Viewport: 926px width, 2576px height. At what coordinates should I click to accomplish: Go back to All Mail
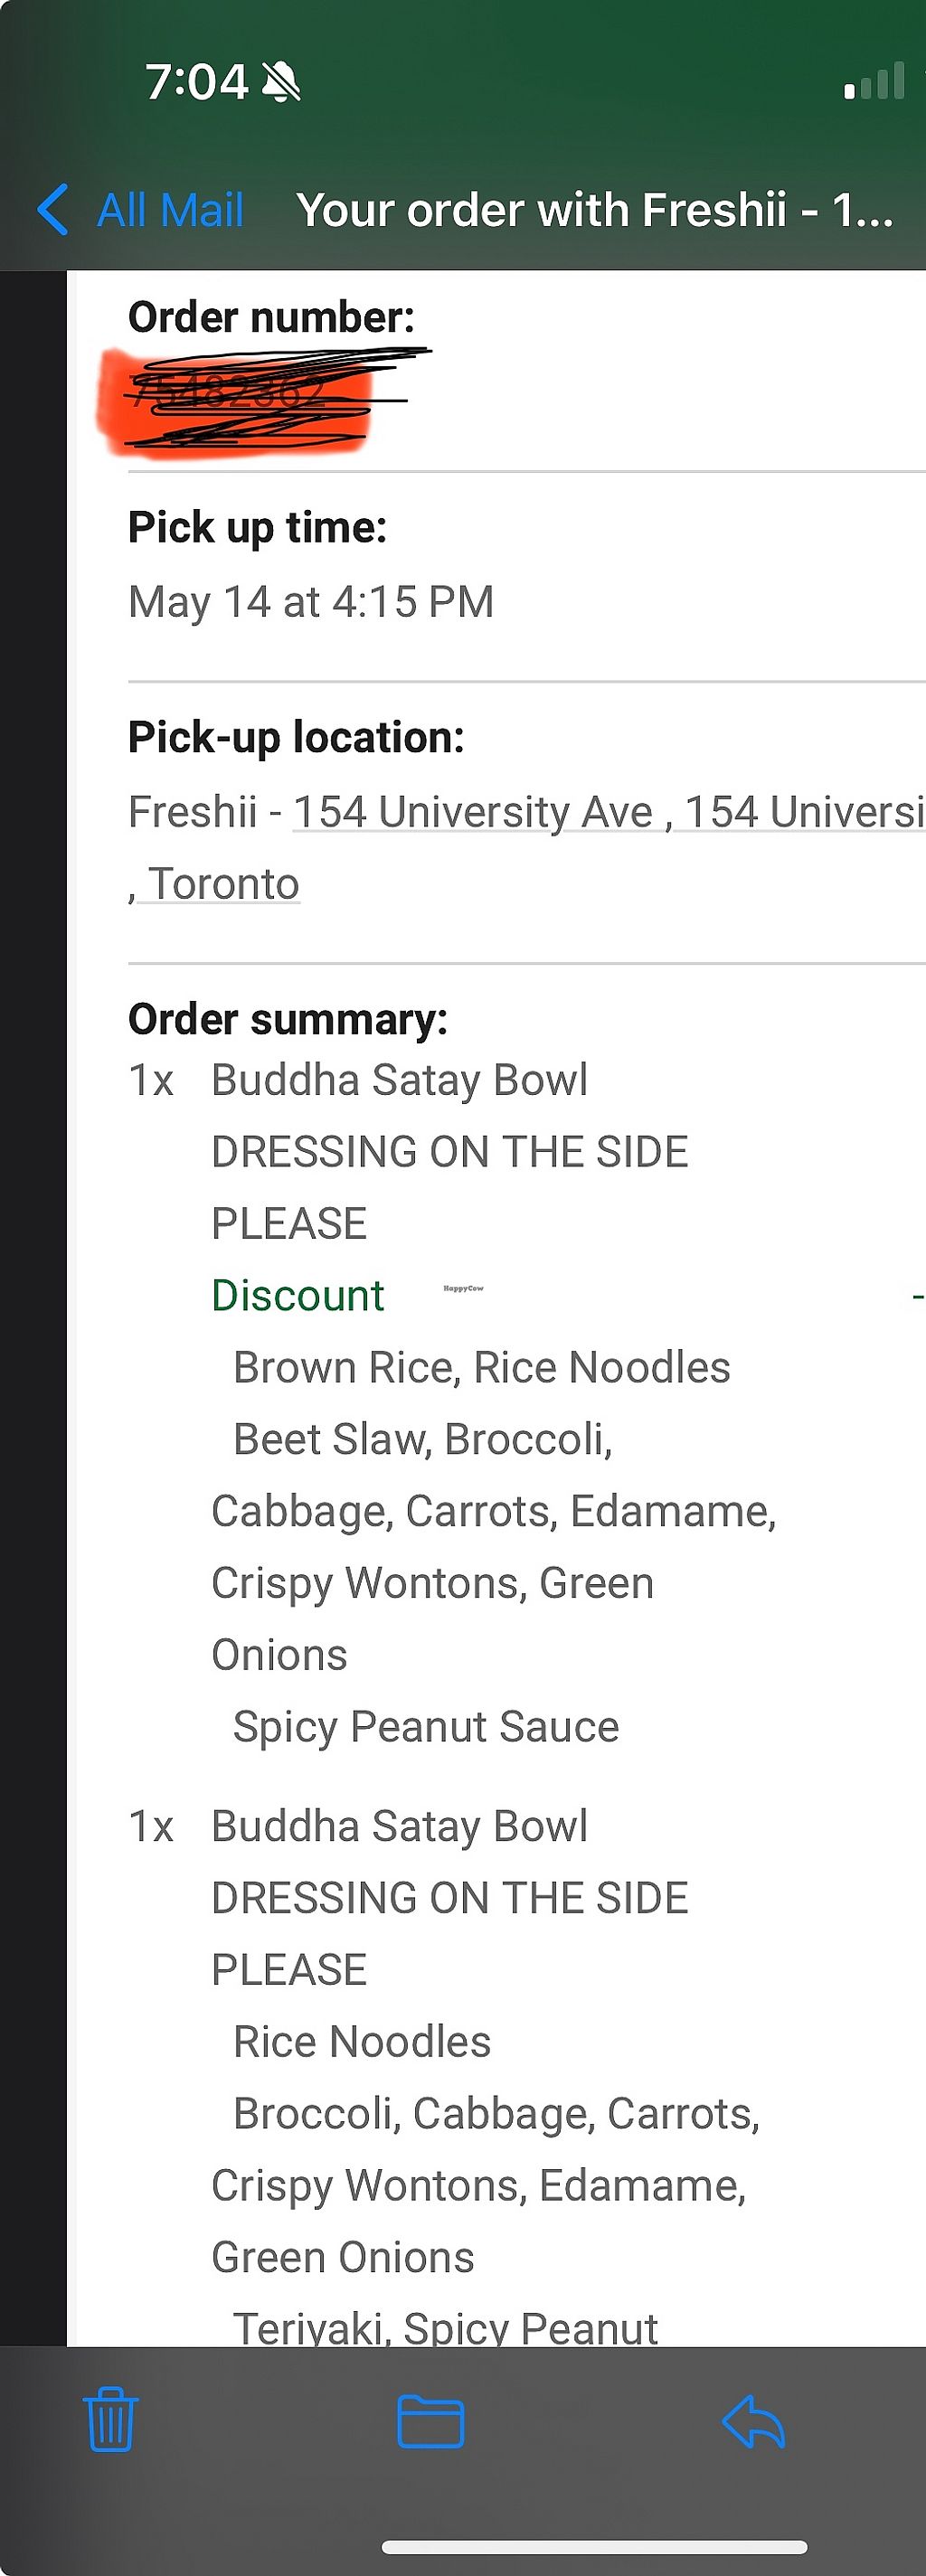click(x=170, y=210)
